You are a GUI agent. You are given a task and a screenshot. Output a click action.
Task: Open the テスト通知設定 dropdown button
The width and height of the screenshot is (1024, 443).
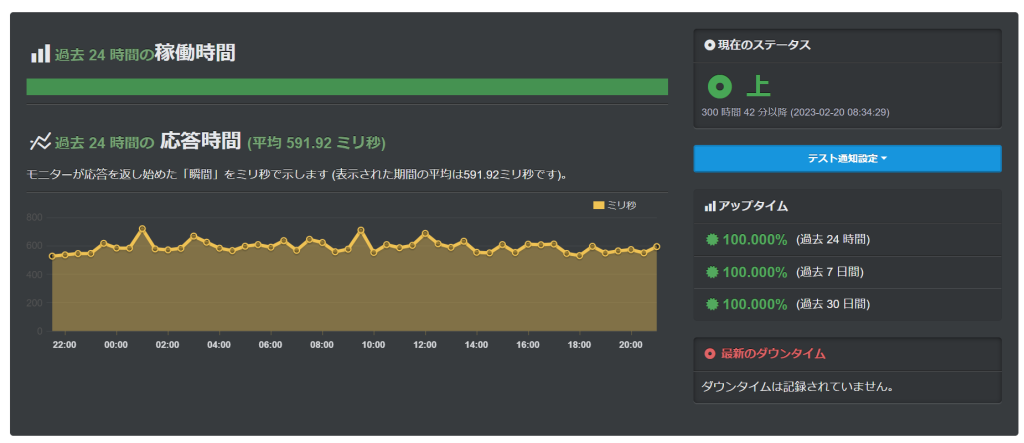pyautogui.click(x=847, y=159)
